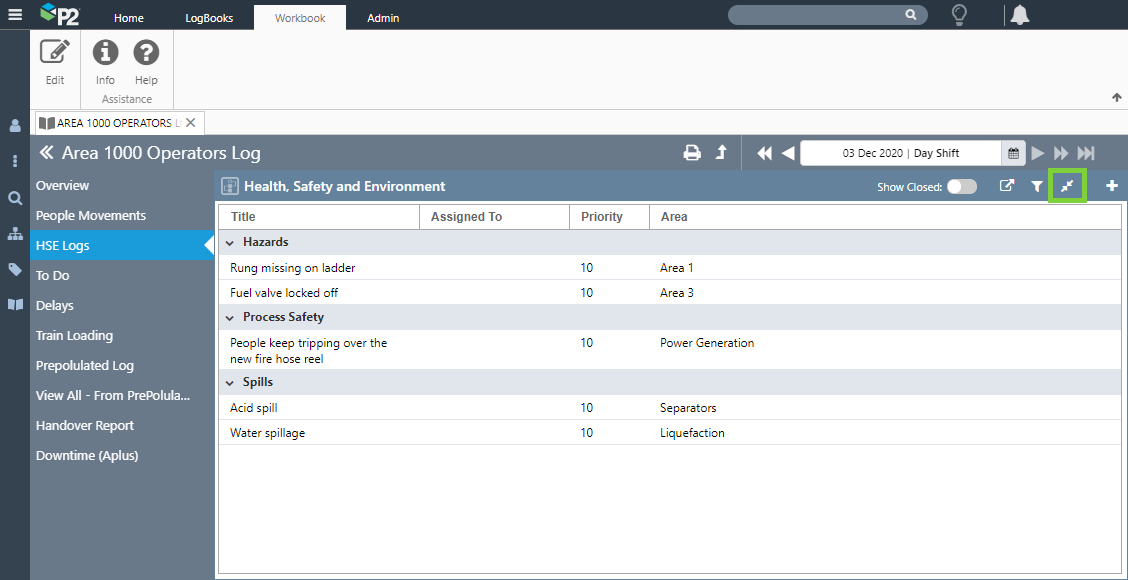Add new HSE entry with plus icon

pos(1111,186)
